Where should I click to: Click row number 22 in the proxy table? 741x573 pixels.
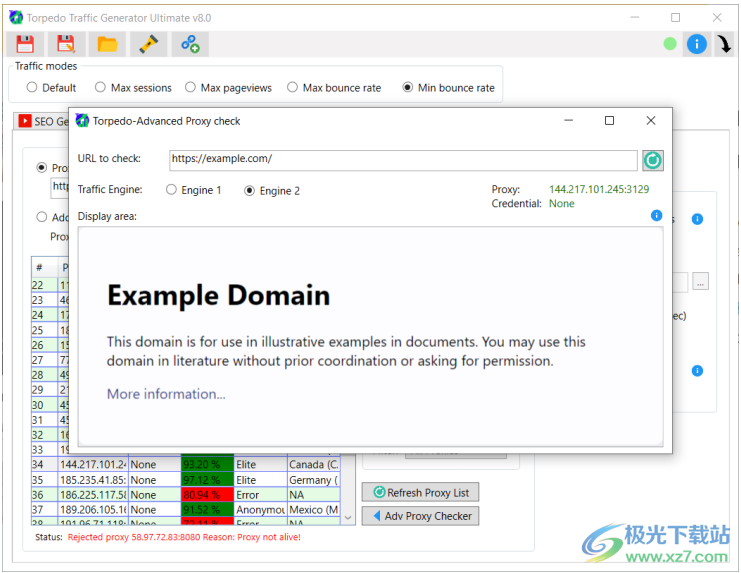tap(44, 285)
